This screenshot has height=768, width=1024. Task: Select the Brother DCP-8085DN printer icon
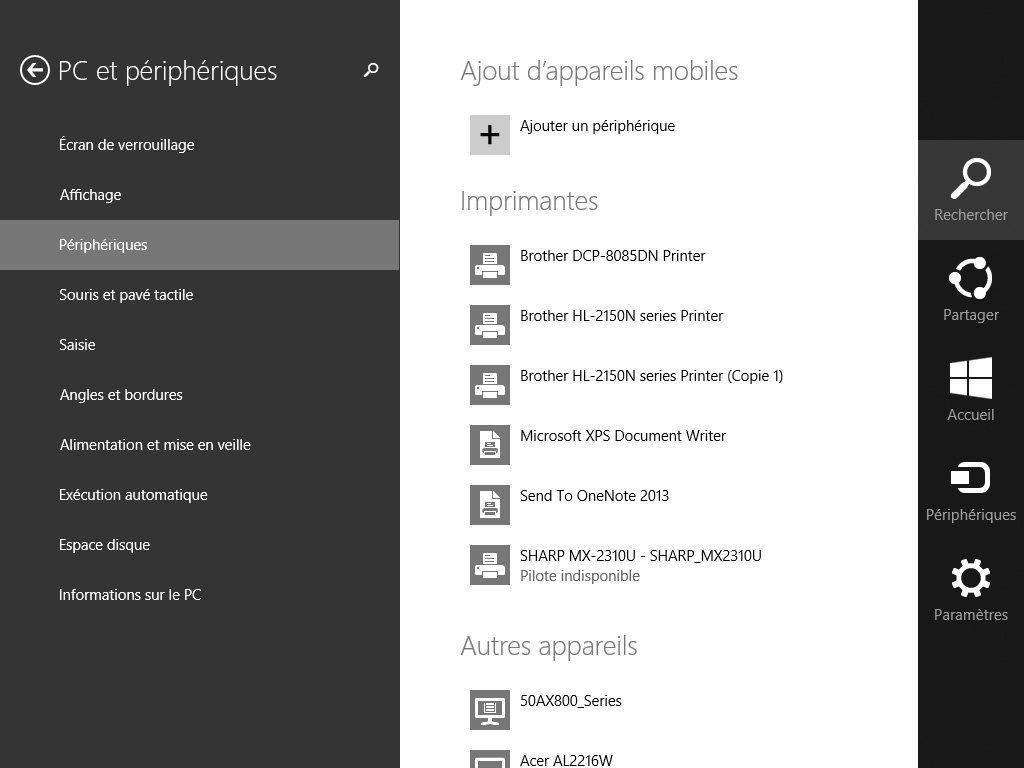point(490,265)
